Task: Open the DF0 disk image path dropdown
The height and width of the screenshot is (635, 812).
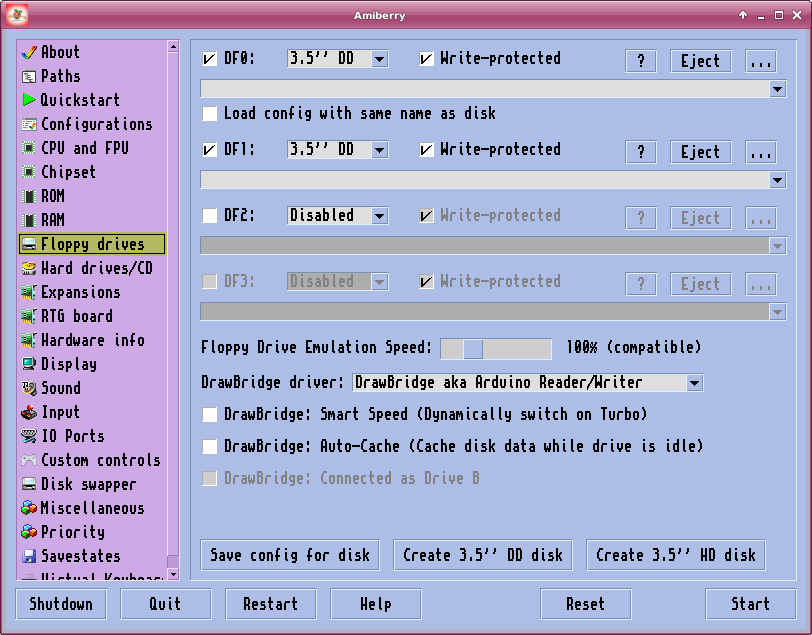Action: (777, 89)
